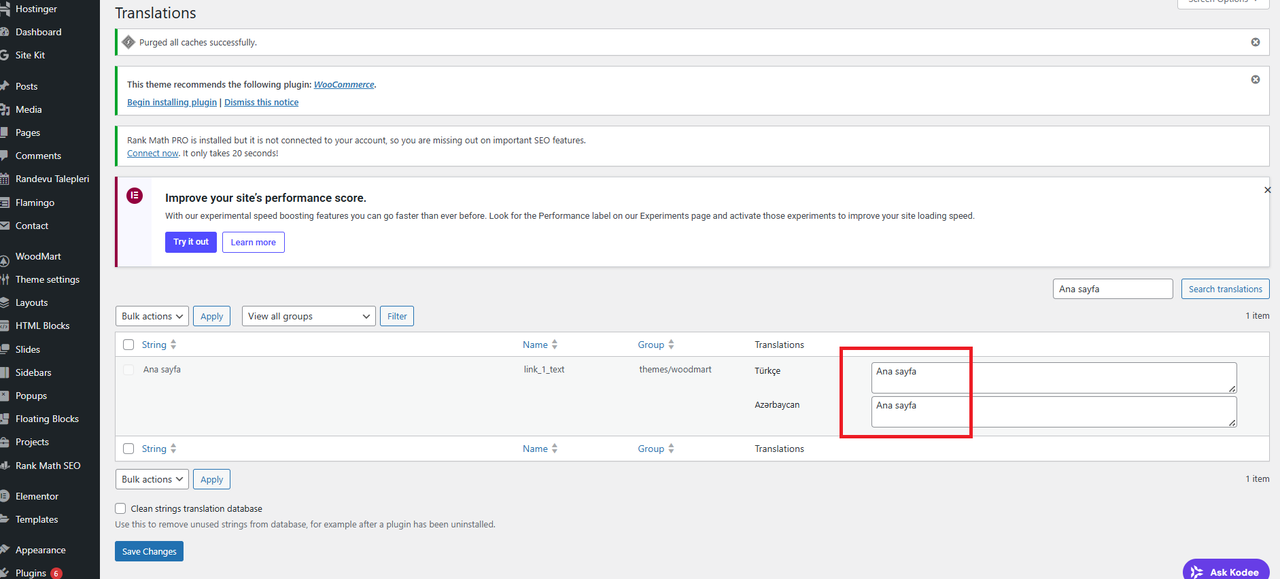
Task: Click the 'Search translations' button
Action: (1225, 289)
